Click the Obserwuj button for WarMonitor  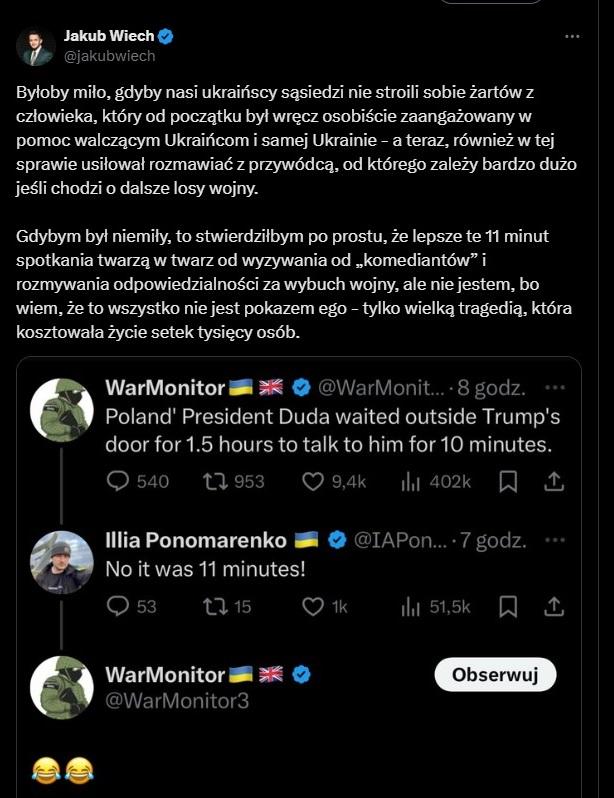[495, 675]
